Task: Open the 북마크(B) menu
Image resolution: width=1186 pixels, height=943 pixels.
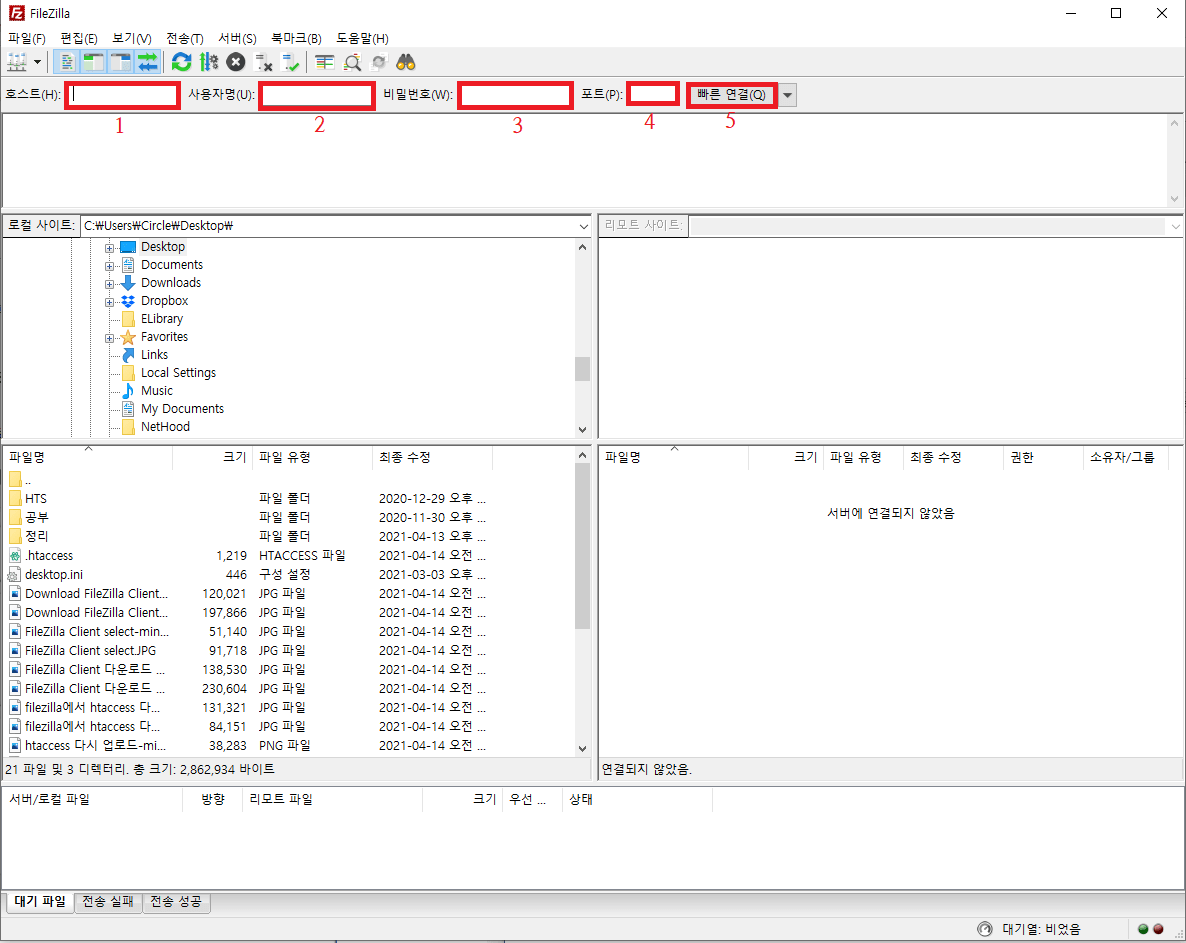Action: point(296,39)
